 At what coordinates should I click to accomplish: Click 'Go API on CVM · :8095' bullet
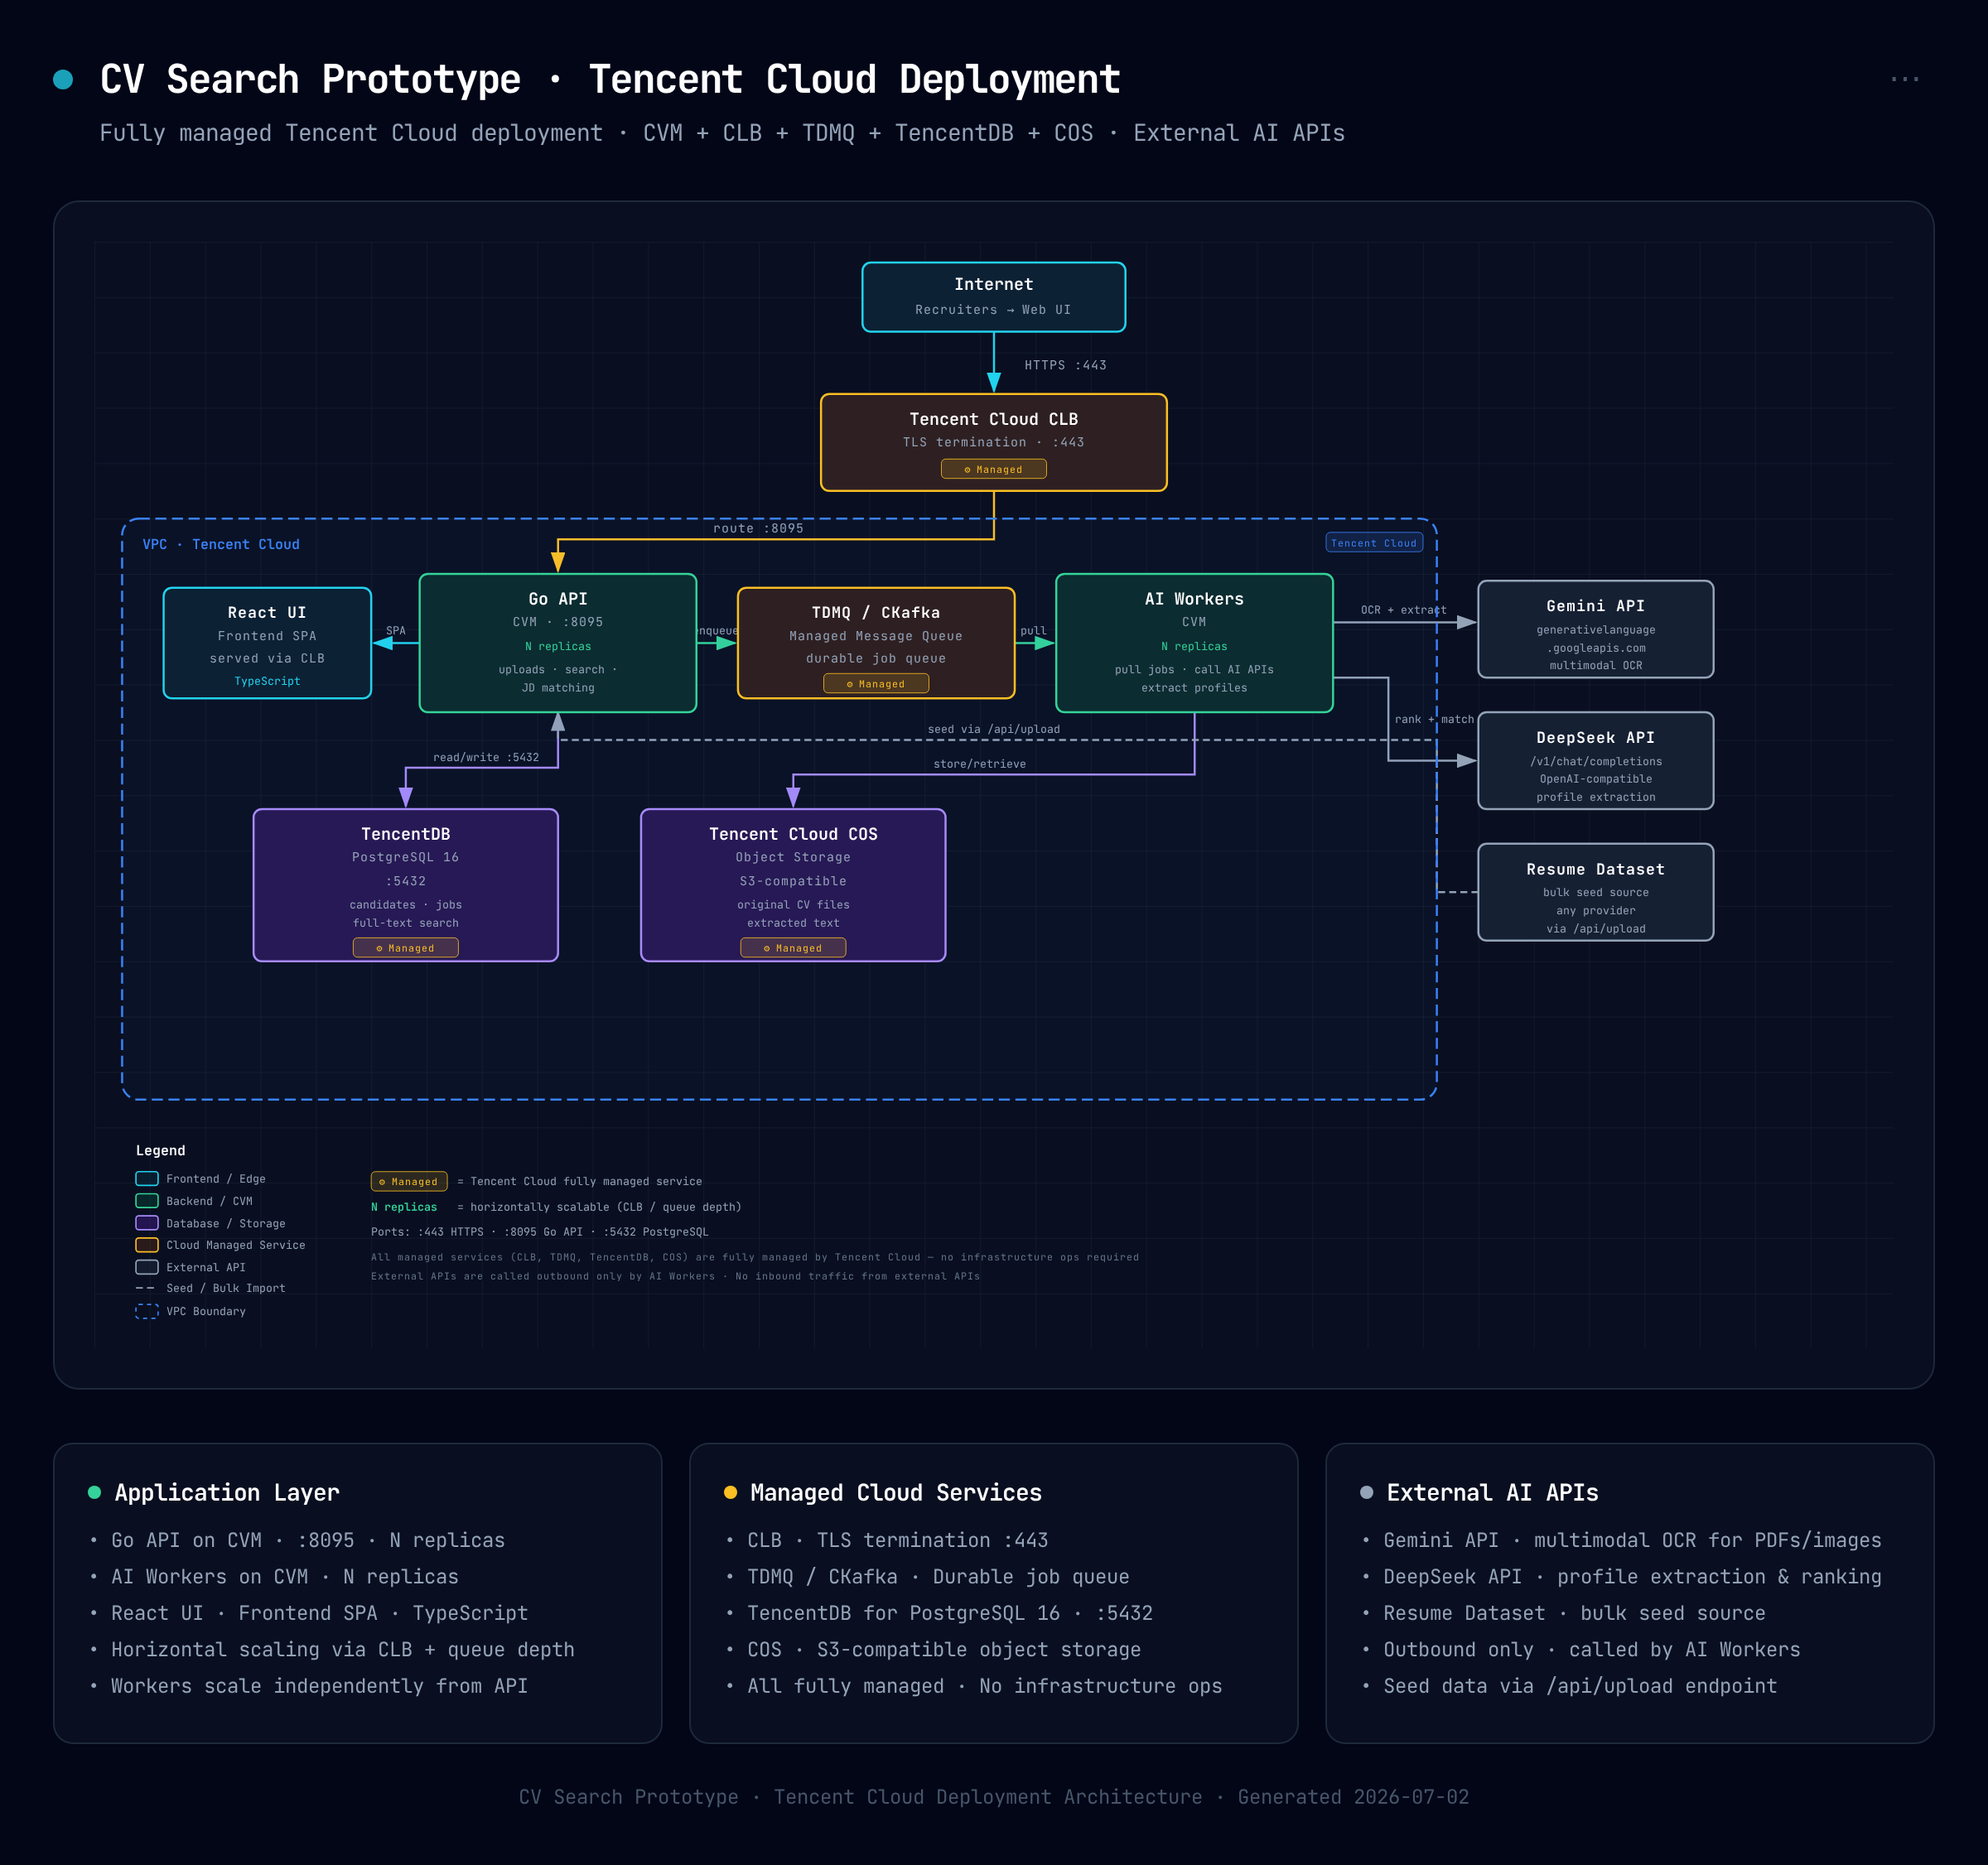[x=308, y=1540]
